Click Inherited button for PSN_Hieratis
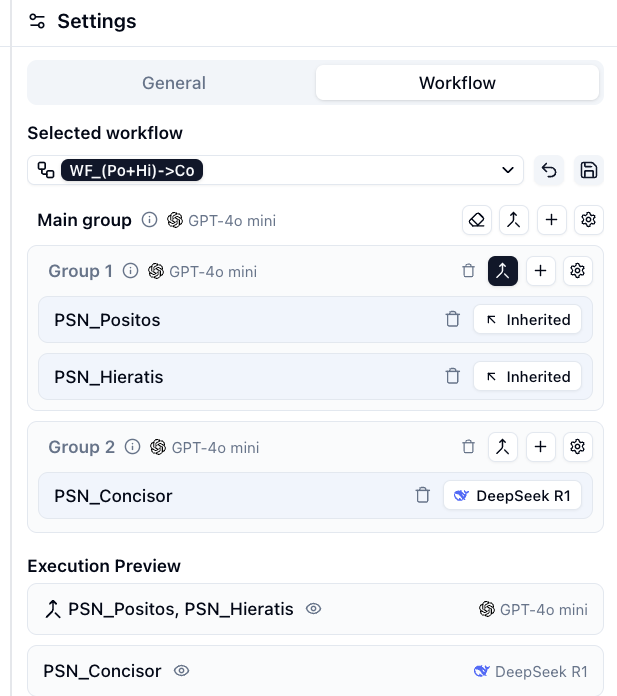 point(527,377)
